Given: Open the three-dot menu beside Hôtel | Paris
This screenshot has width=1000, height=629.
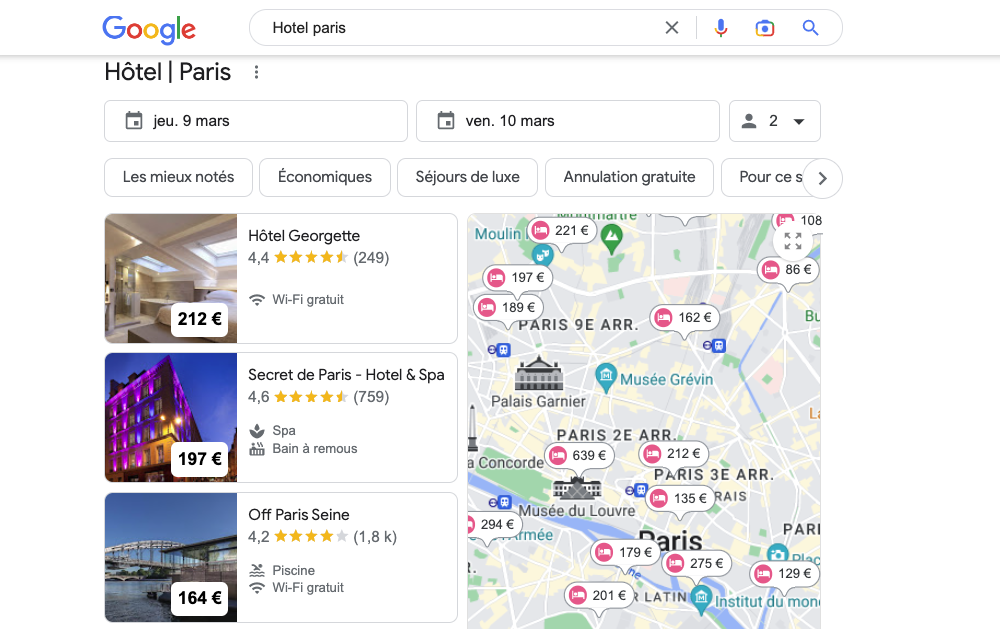Looking at the screenshot, I should [x=256, y=72].
